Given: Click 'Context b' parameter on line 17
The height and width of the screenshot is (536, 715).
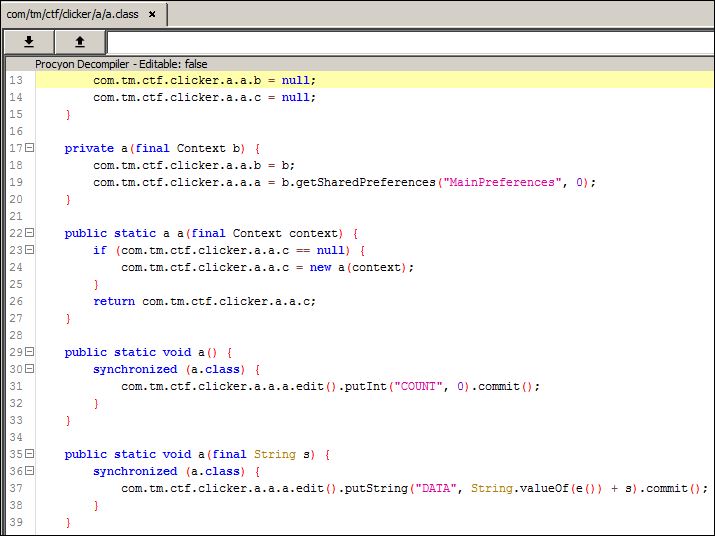Looking at the screenshot, I should pos(208,148).
